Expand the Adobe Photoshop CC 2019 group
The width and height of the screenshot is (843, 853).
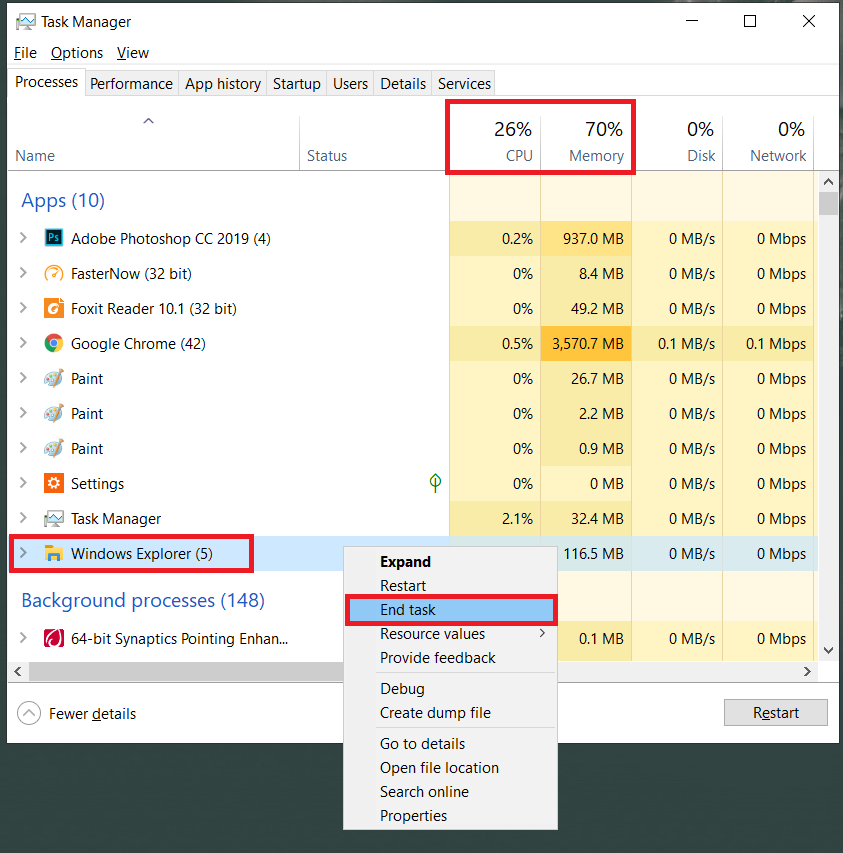point(23,238)
